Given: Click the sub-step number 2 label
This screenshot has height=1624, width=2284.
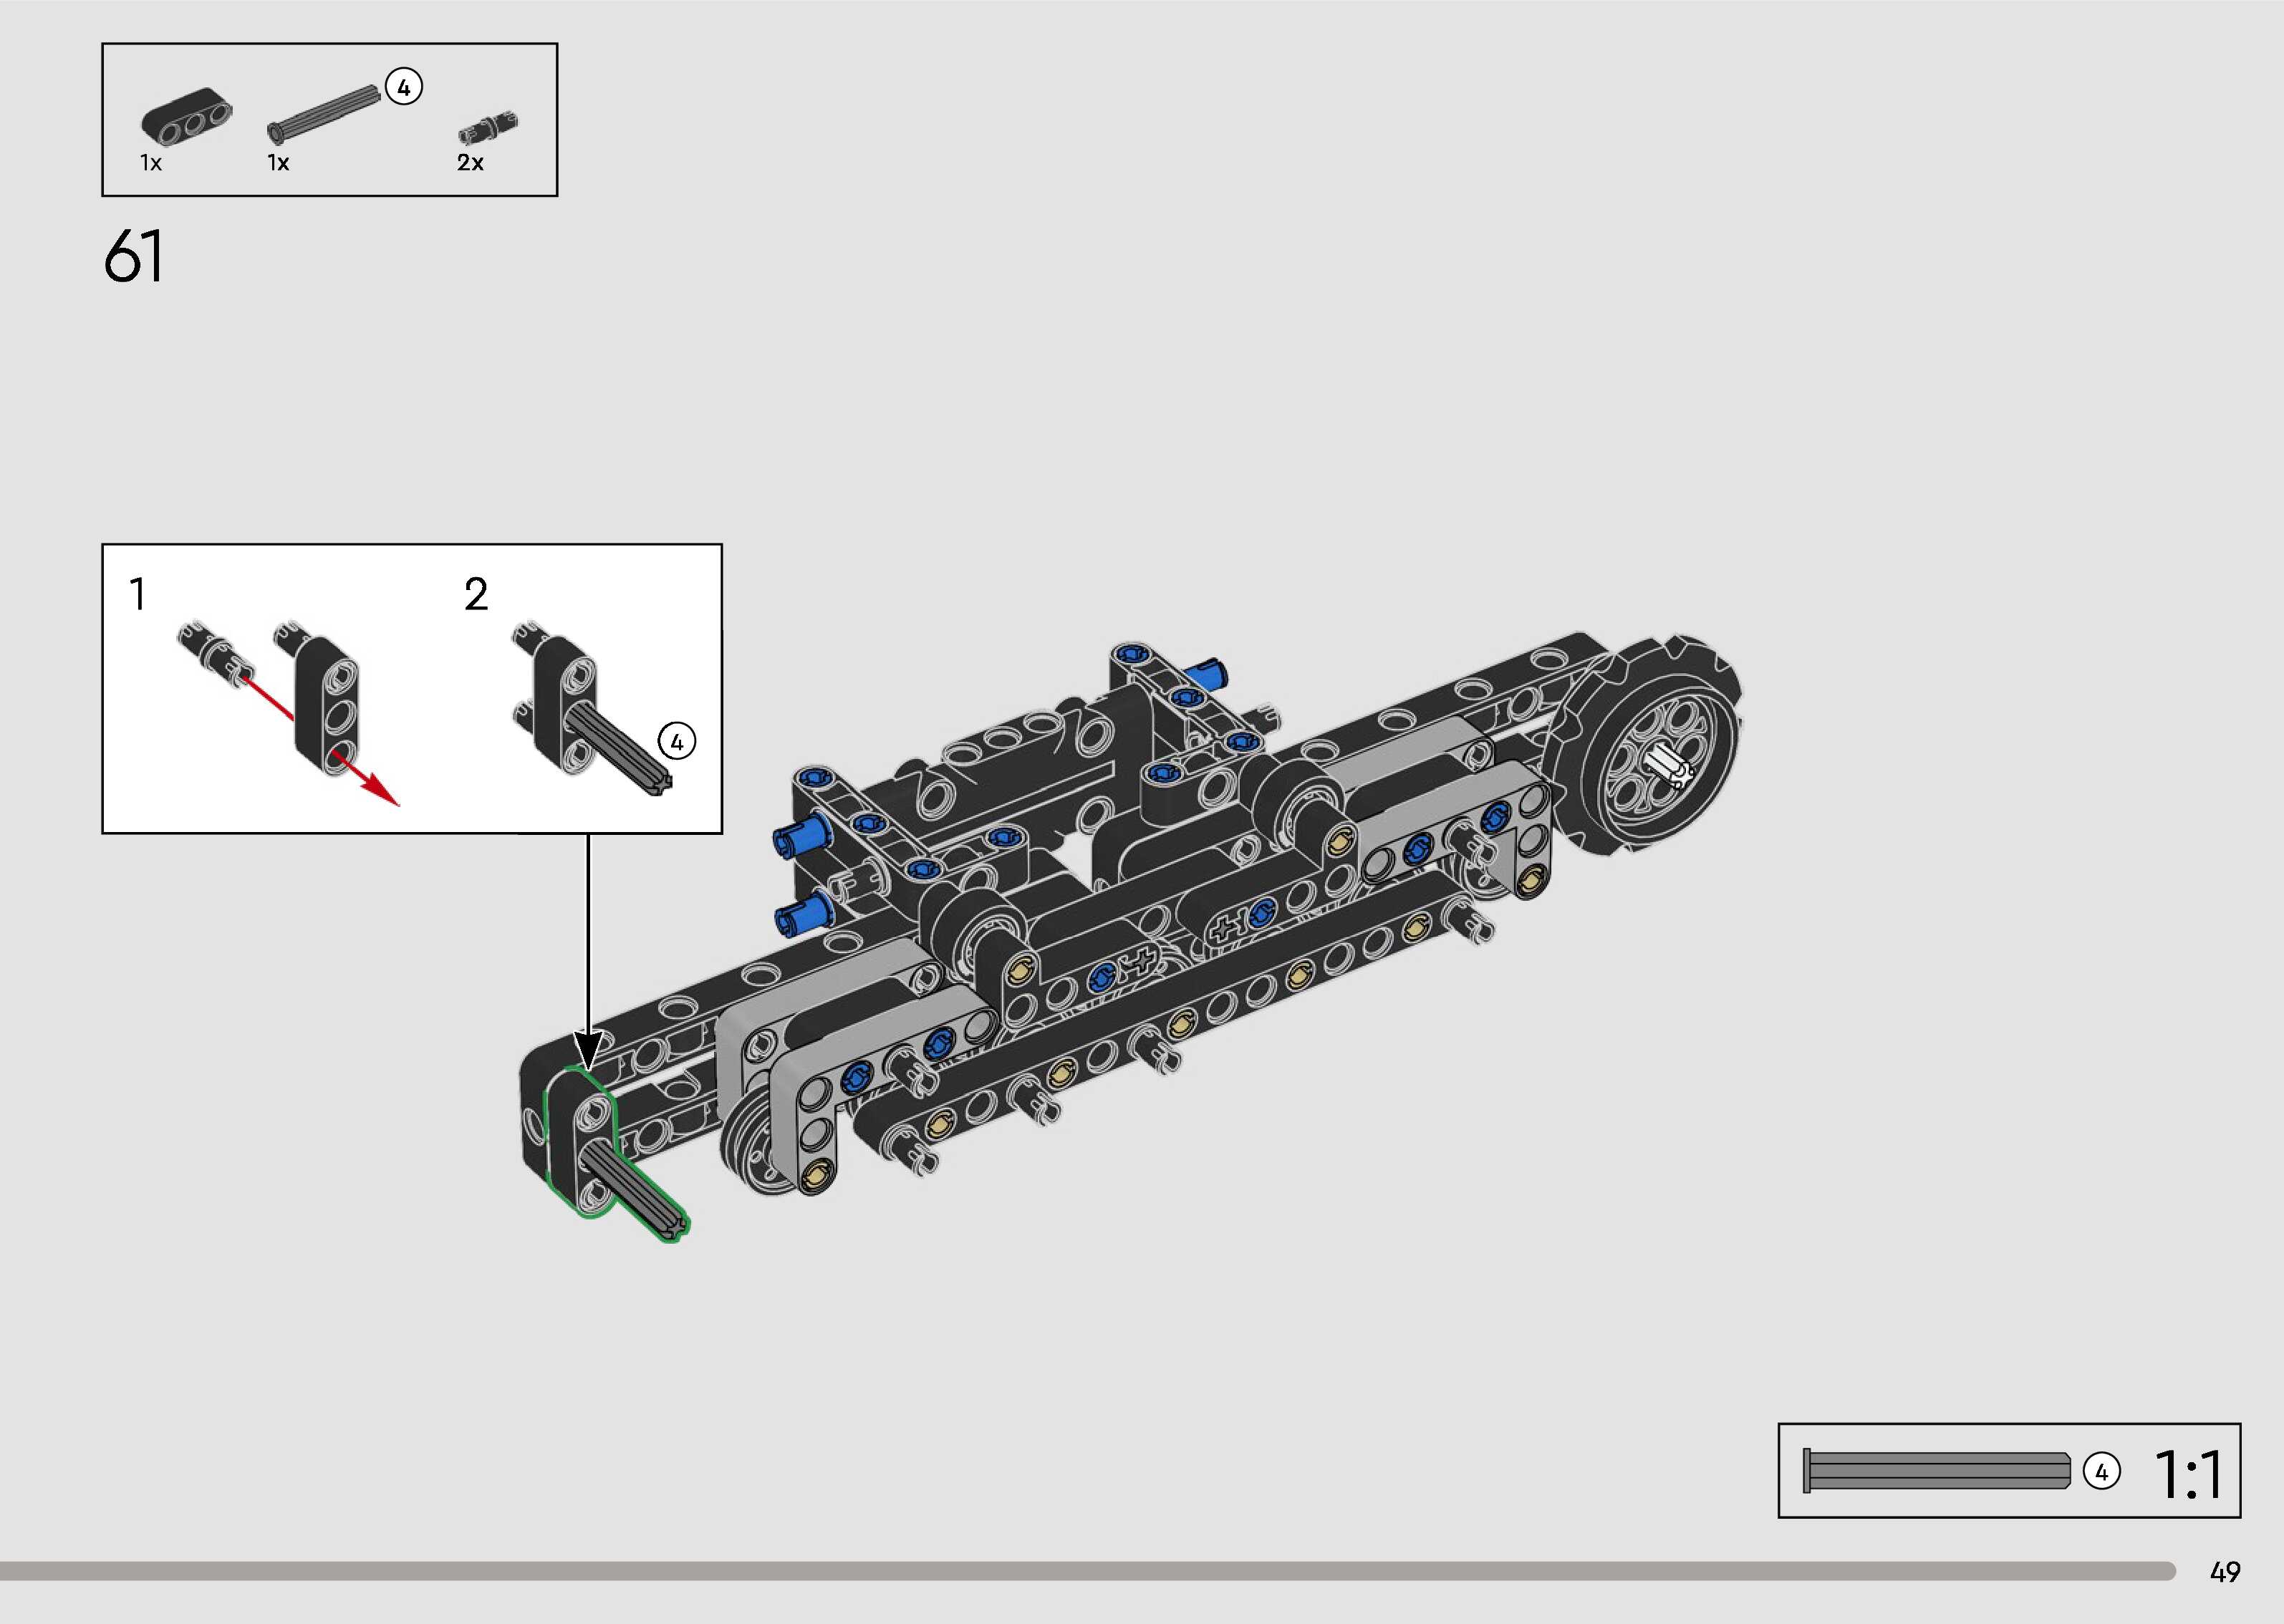Looking at the screenshot, I should [476, 594].
